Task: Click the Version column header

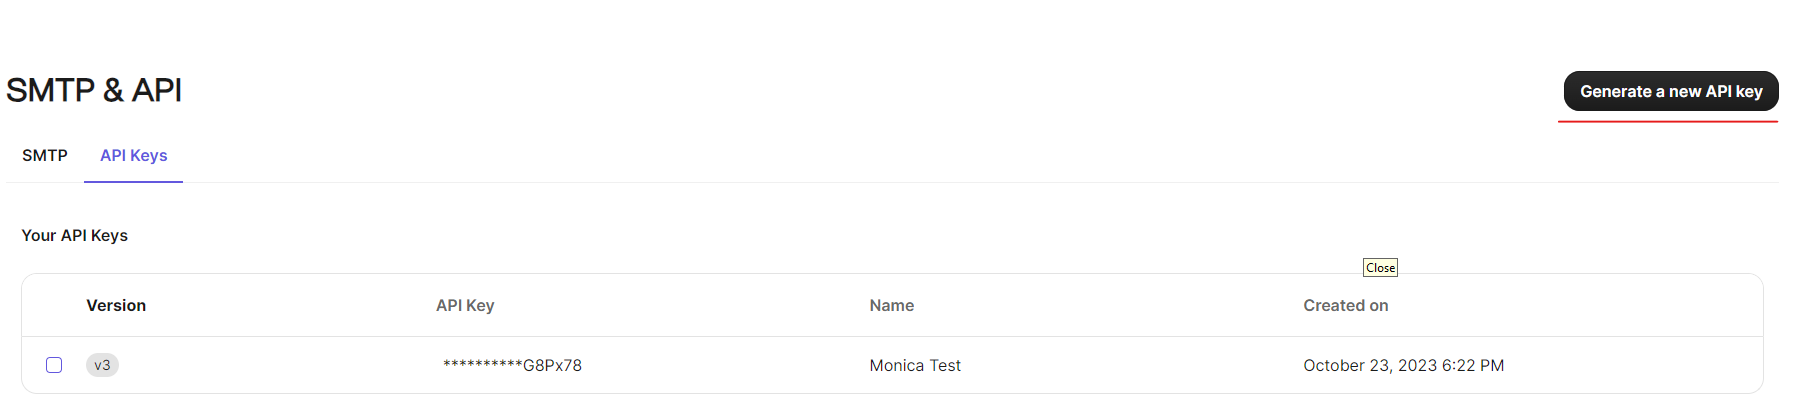Action: click(116, 305)
